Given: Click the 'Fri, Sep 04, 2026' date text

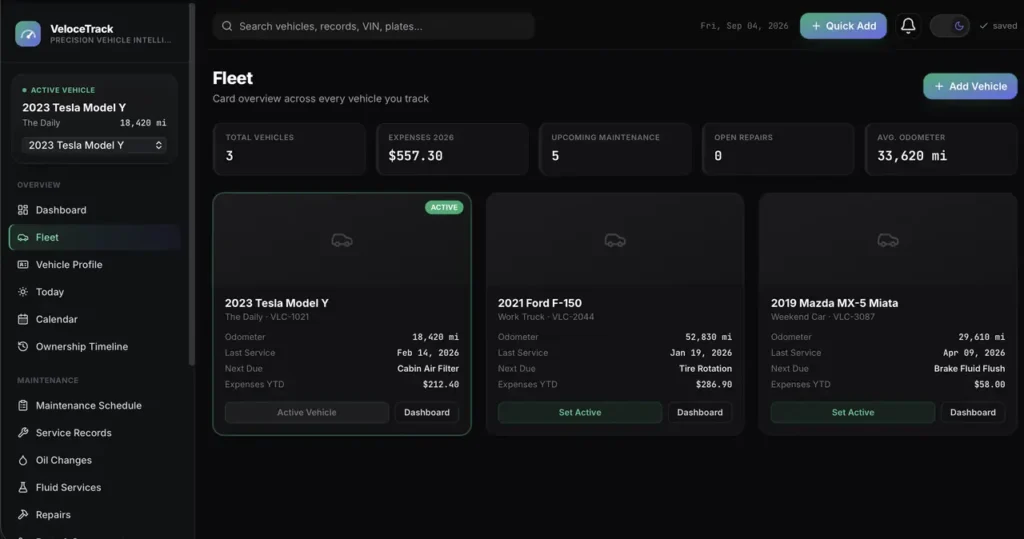Looking at the screenshot, I should tap(744, 26).
